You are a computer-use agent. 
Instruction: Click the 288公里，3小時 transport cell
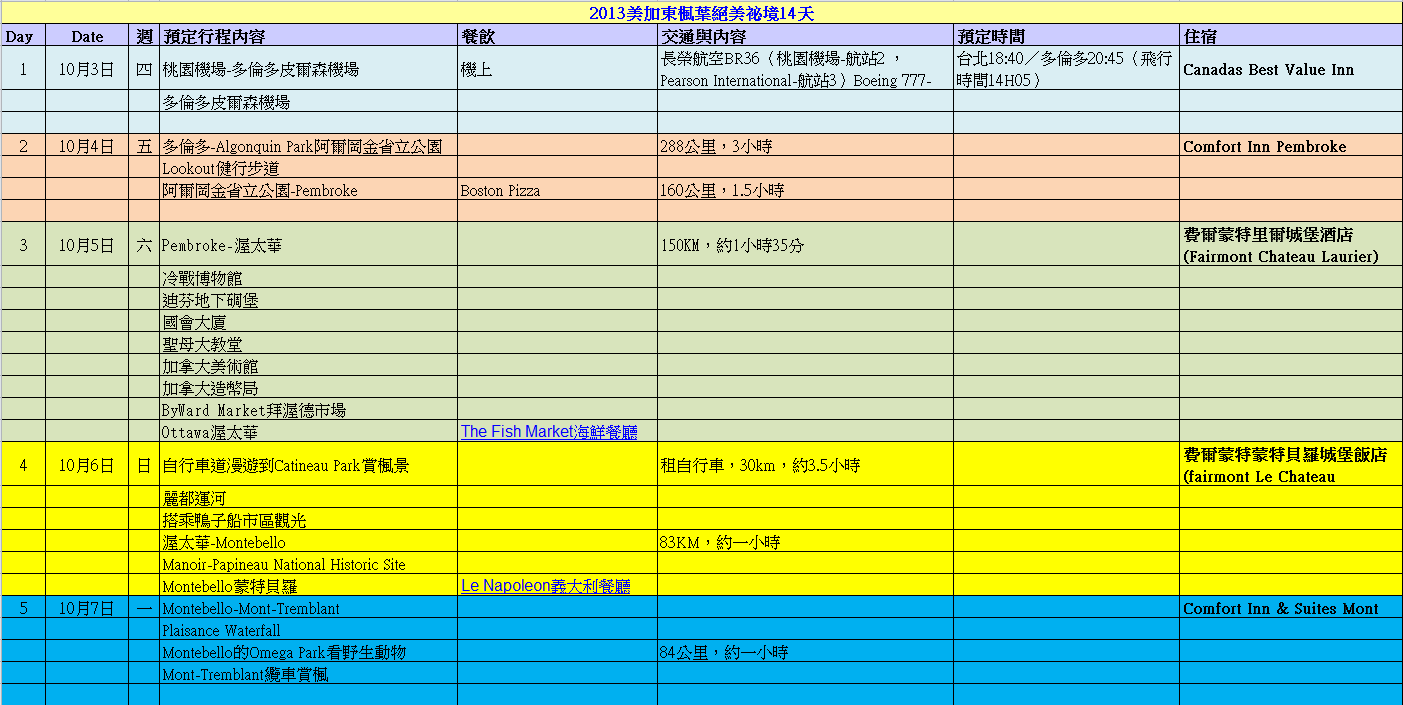(715, 147)
